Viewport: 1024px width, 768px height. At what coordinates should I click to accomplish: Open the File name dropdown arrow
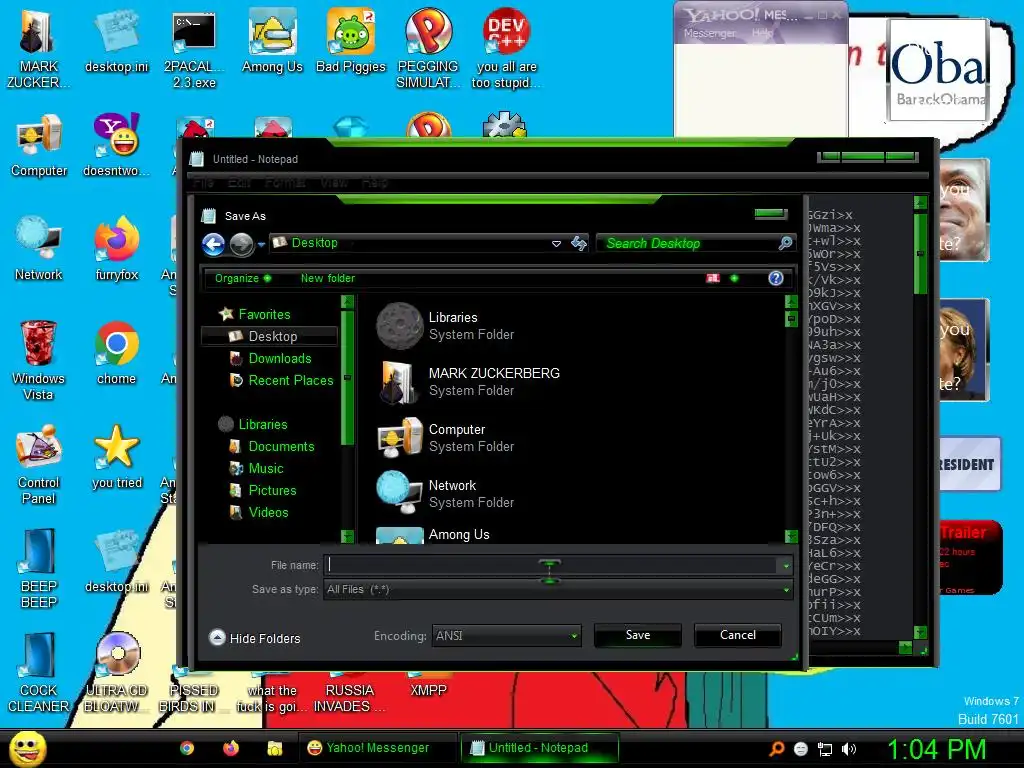pyautogui.click(x=786, y=566)
